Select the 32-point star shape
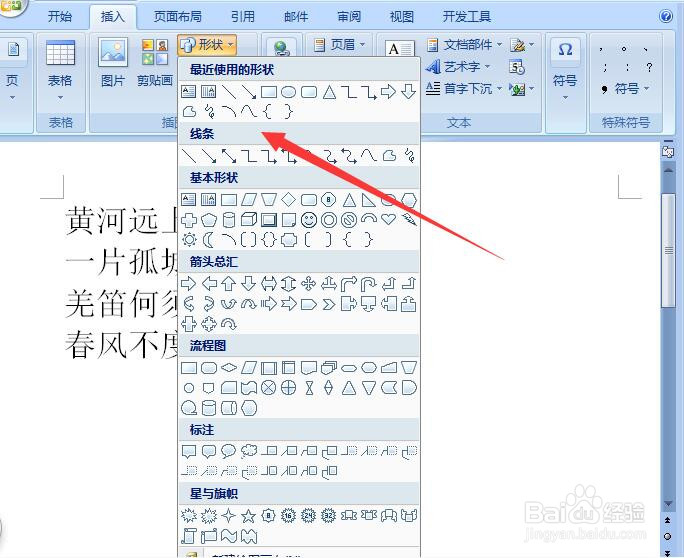The width and height of the screenshot is (684, 558). click(x=328, y=516)
